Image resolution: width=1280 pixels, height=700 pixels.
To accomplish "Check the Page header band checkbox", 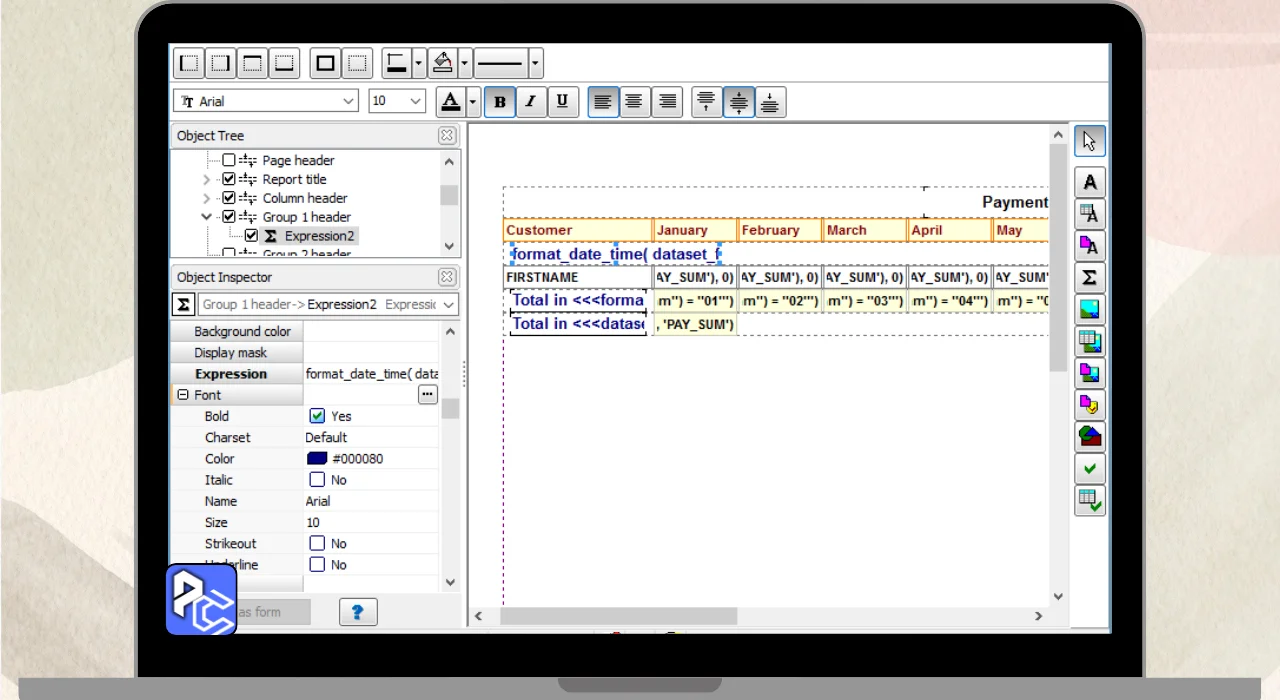I will coord(229,160).
